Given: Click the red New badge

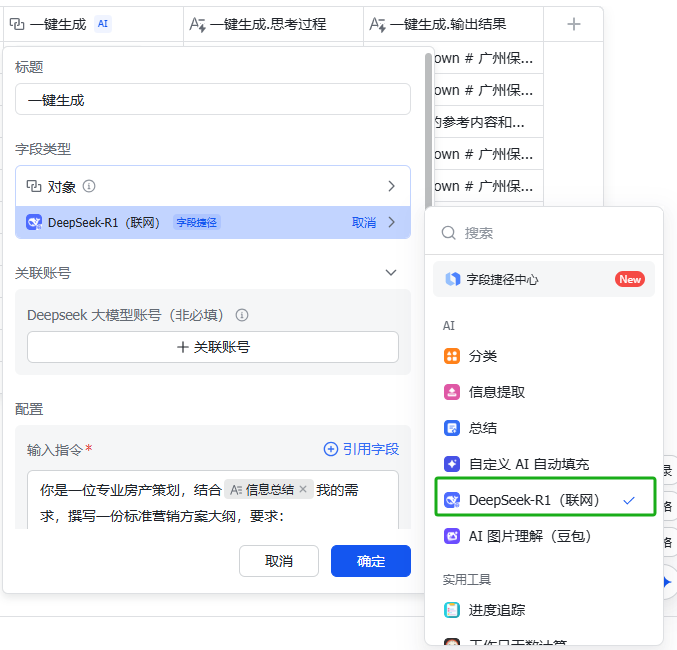Looking at the screenshot, I should click(x=630, y=279).
